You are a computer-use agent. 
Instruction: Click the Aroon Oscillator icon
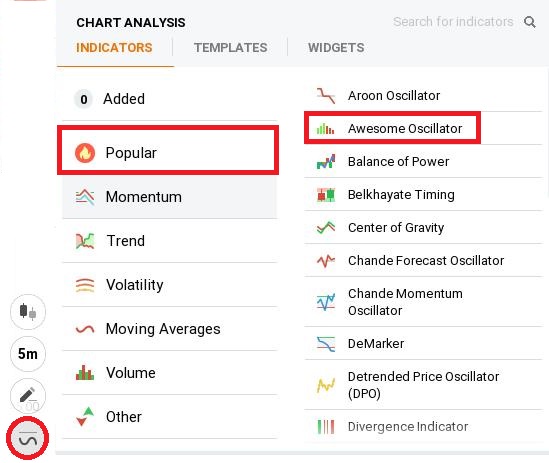326,96
